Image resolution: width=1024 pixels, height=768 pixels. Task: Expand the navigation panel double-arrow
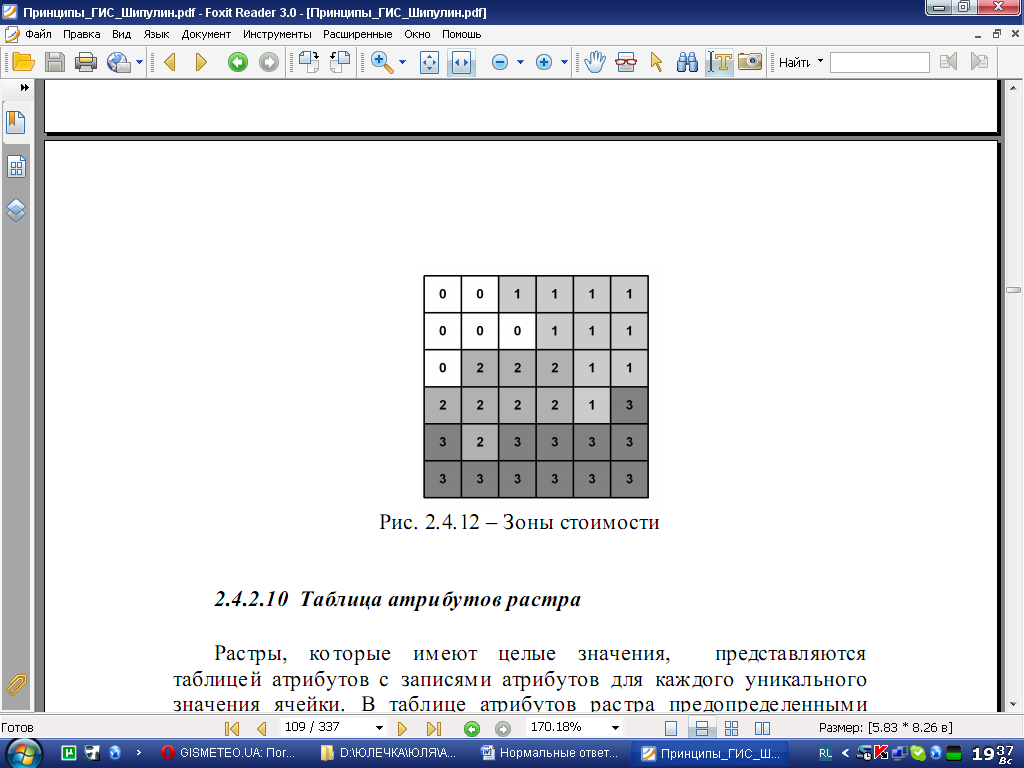[25, 88]
